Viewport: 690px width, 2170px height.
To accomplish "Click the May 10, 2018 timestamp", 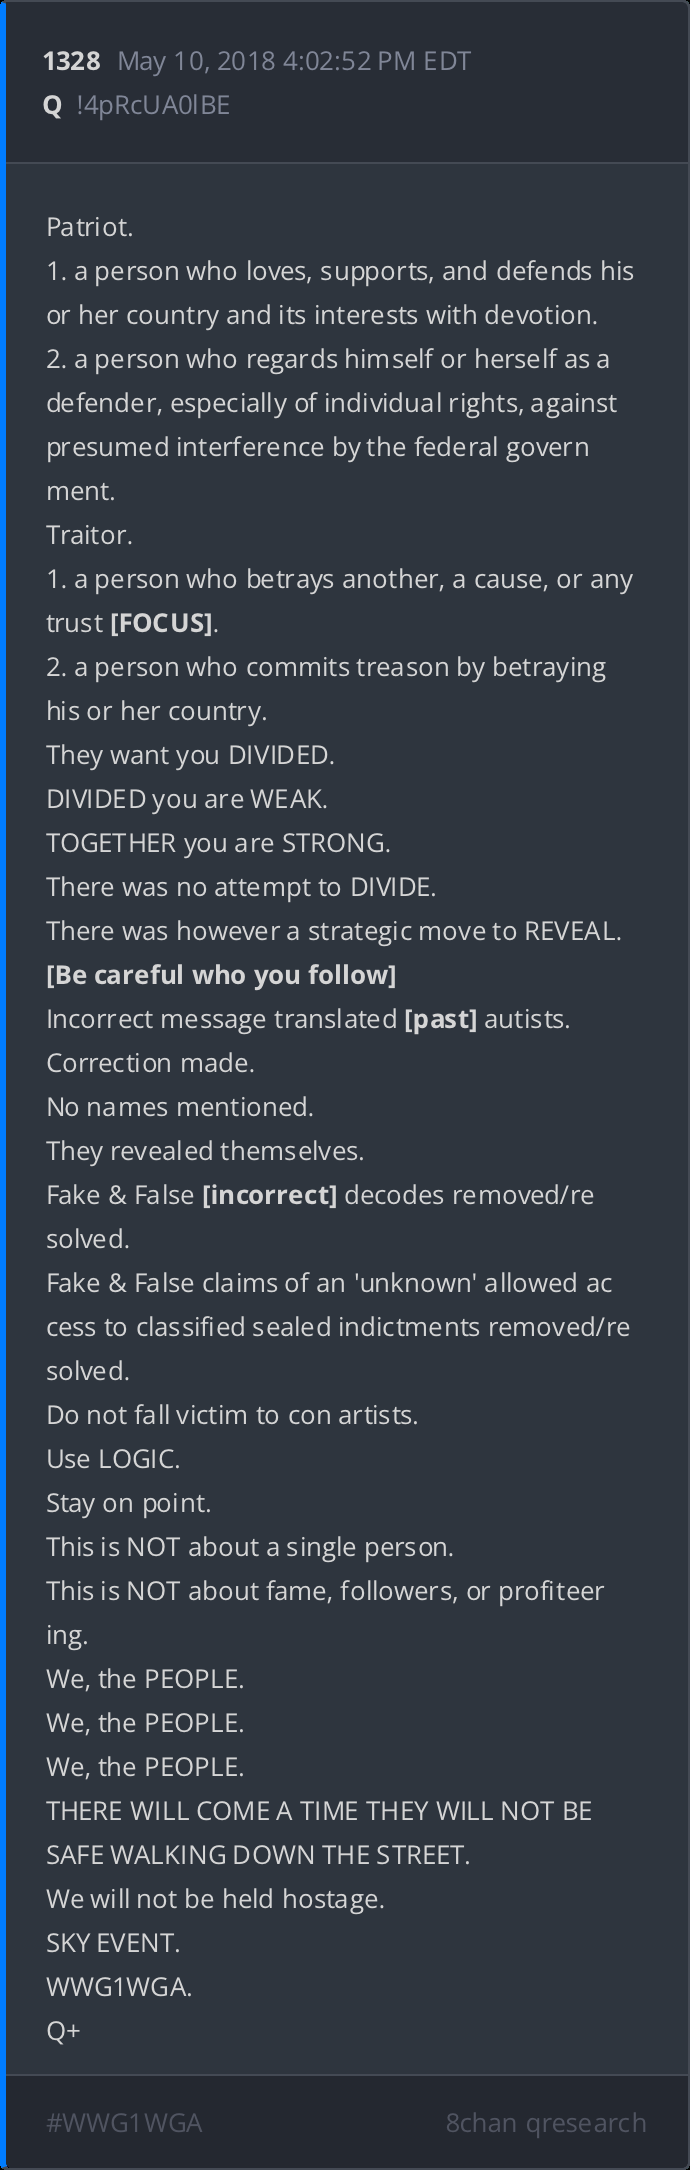I will click(294, 62).
